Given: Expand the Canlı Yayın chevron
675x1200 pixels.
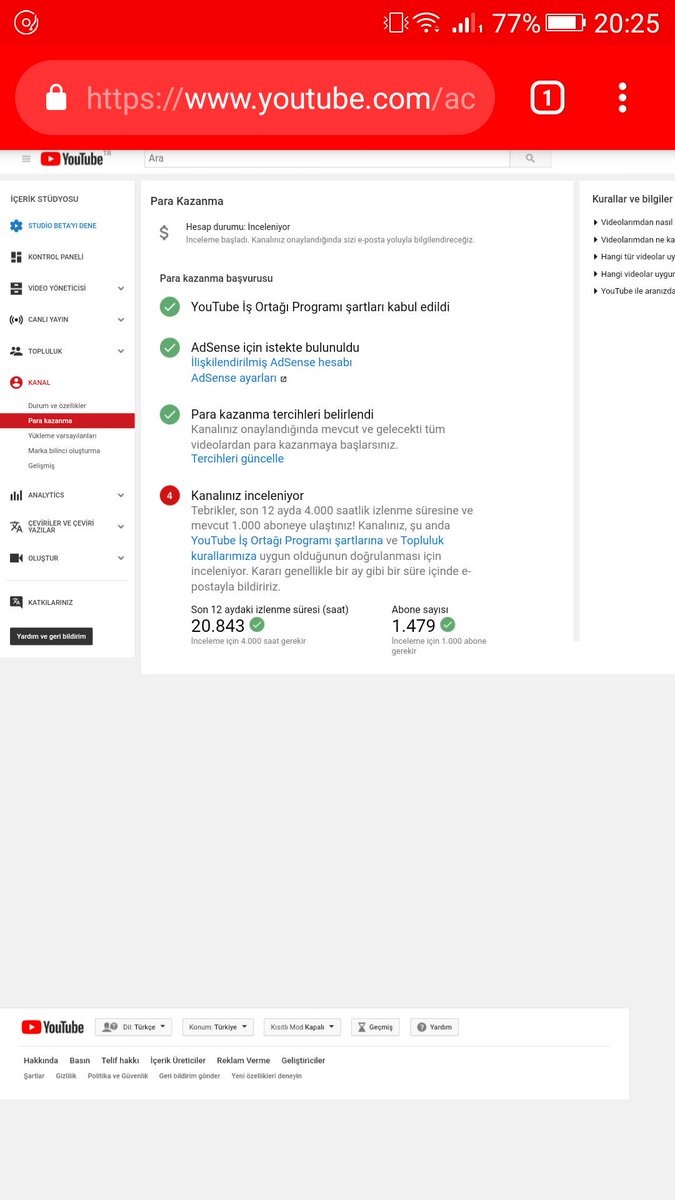Looking at the screenshot, I should click(121, 320).
